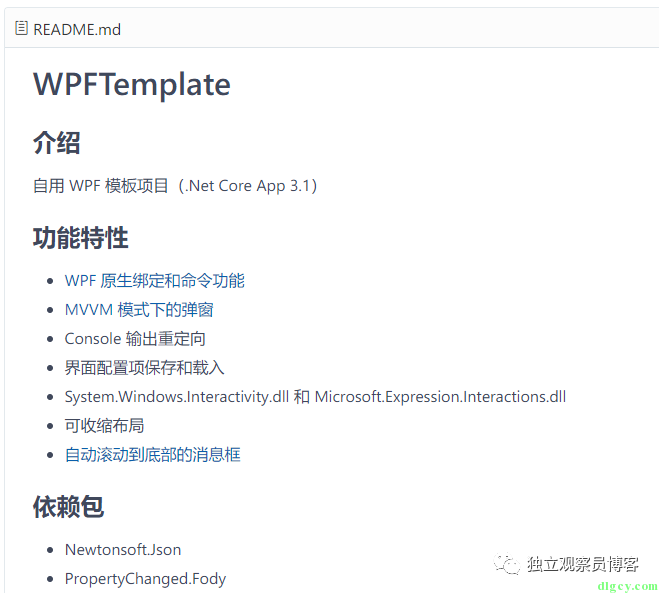This screenshot has width=659, height=593.
Task: Click the 自用 WPF 模板项目 description text
Action: coord(175,186)
